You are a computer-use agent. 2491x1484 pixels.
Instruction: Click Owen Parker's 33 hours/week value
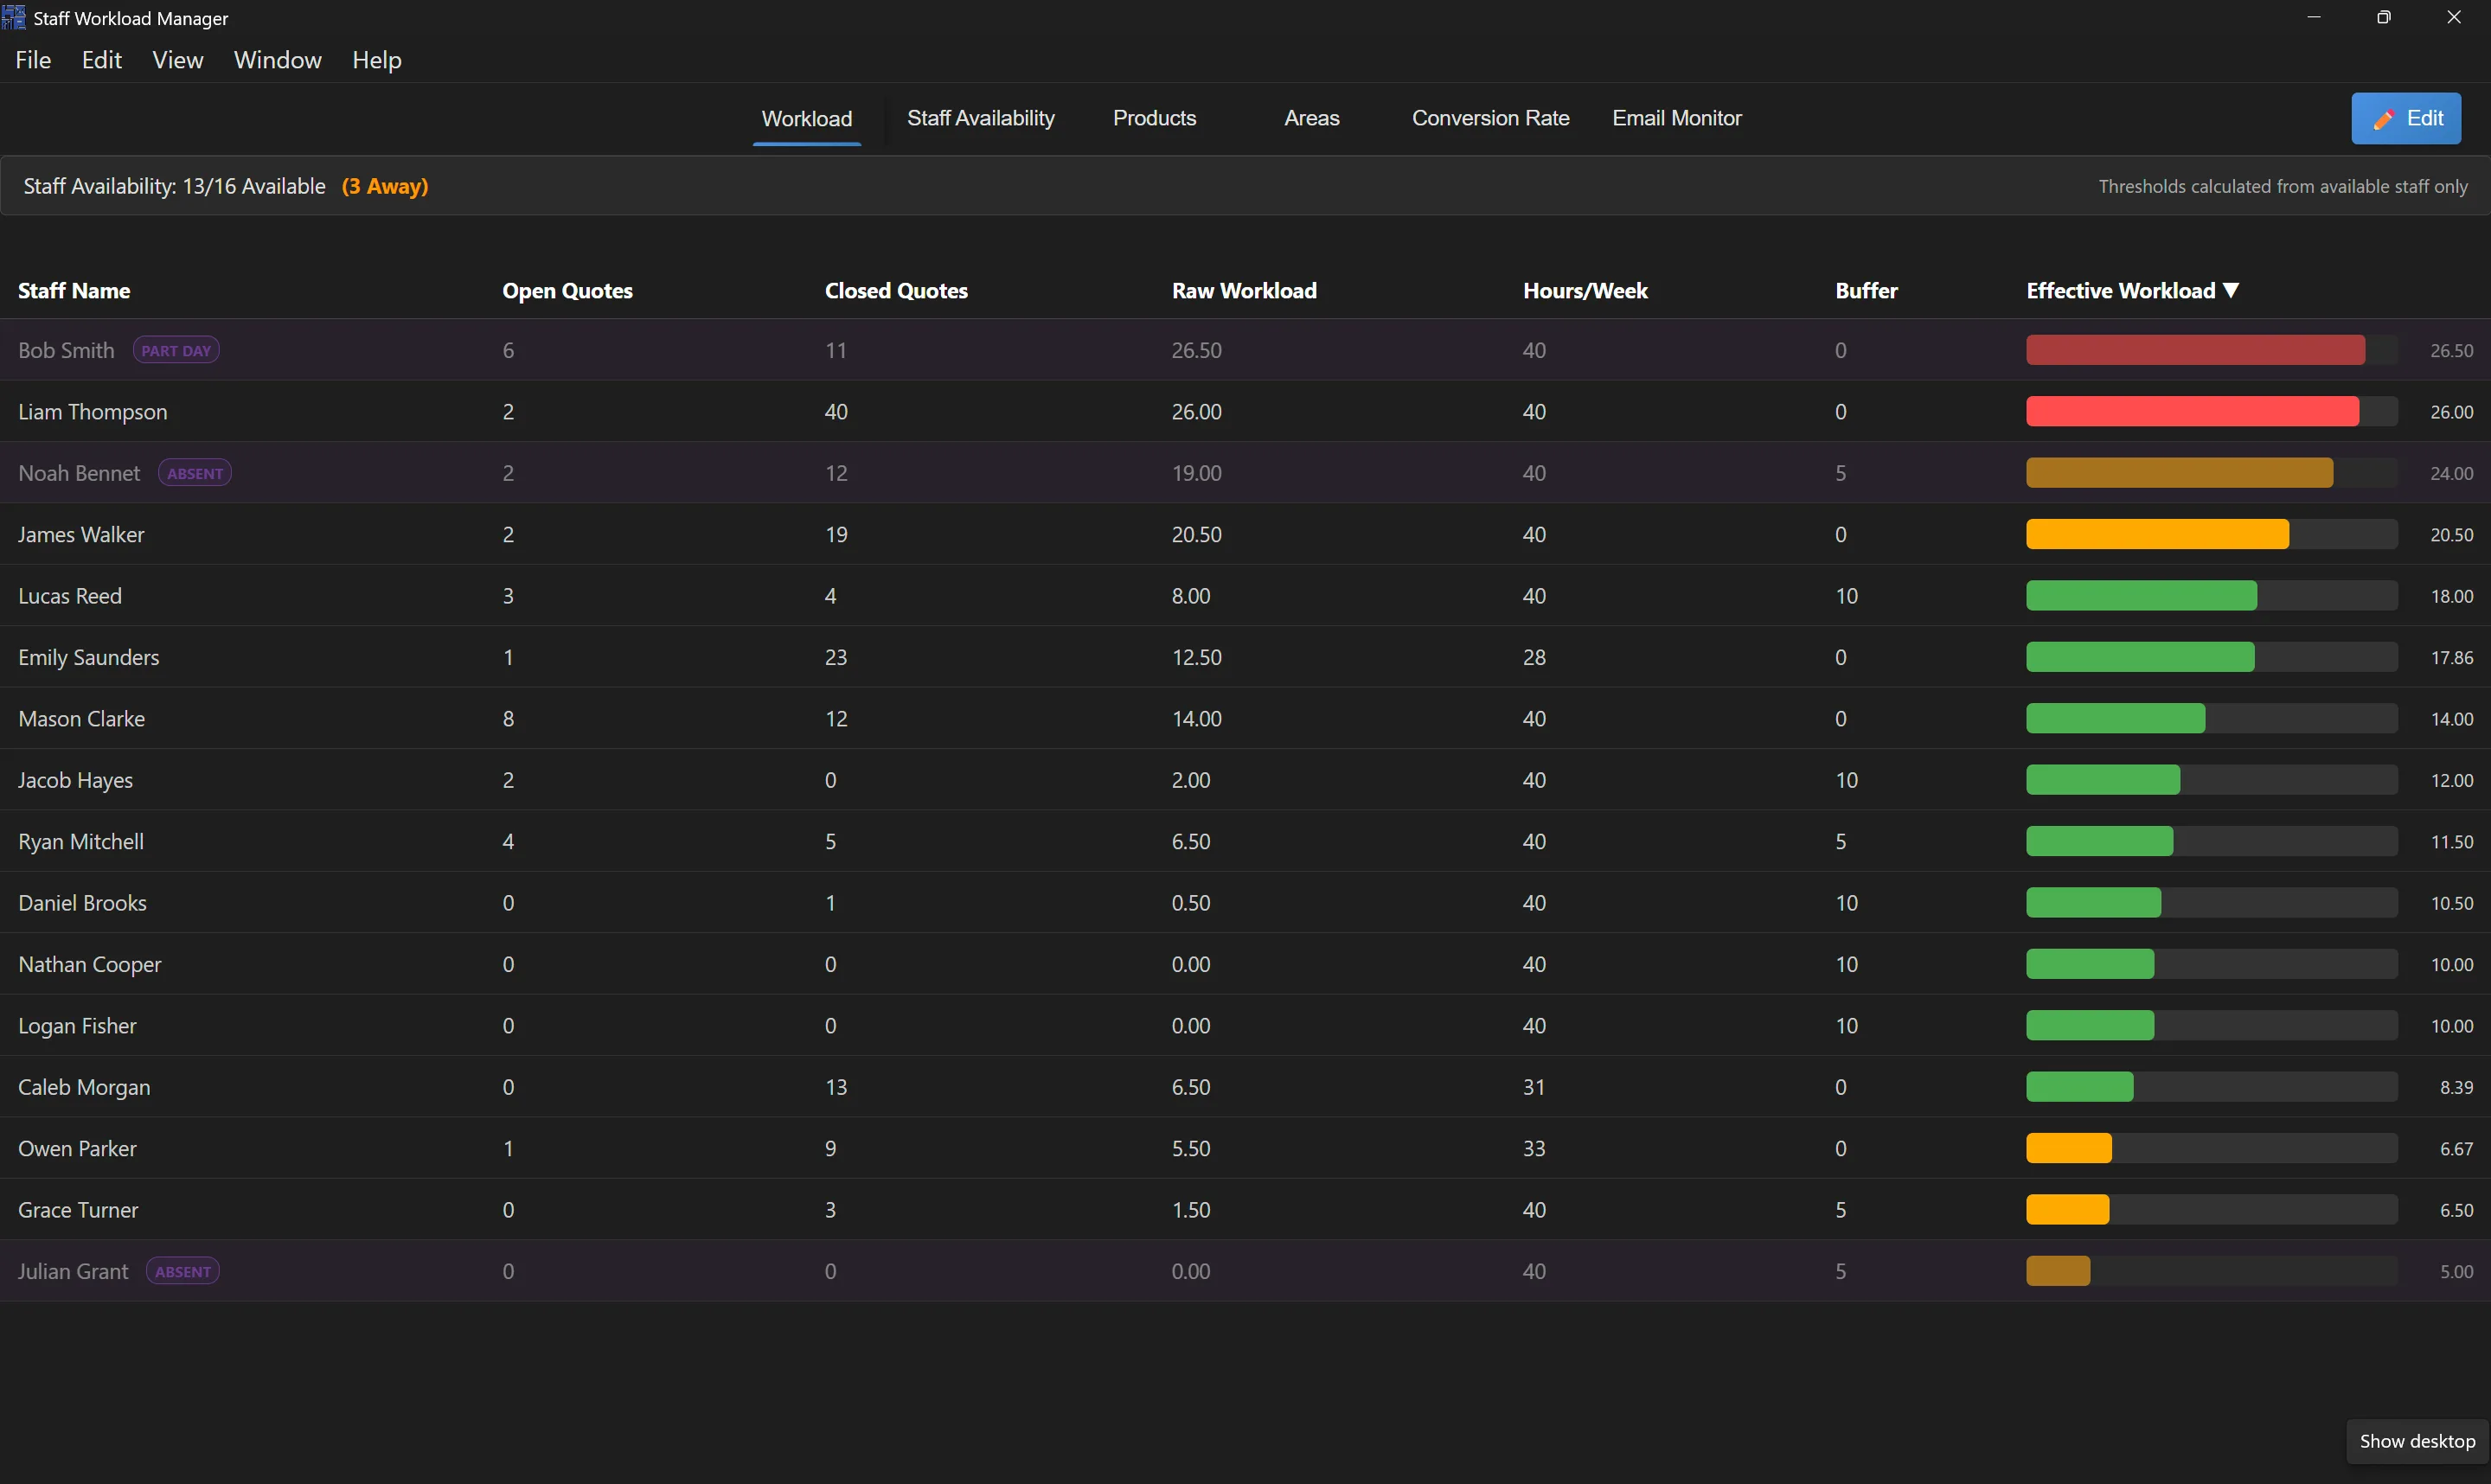tap(1534, 1148)
